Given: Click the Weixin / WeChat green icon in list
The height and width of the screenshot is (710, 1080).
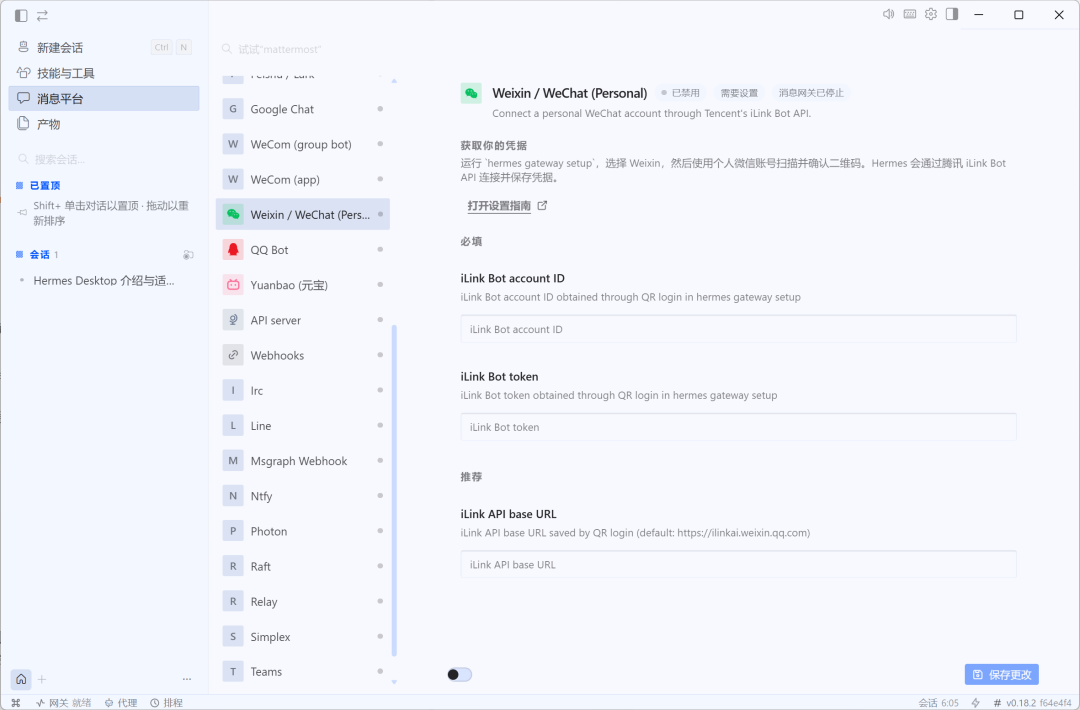Looking at the screenshot, I should [x=233, y=214].
